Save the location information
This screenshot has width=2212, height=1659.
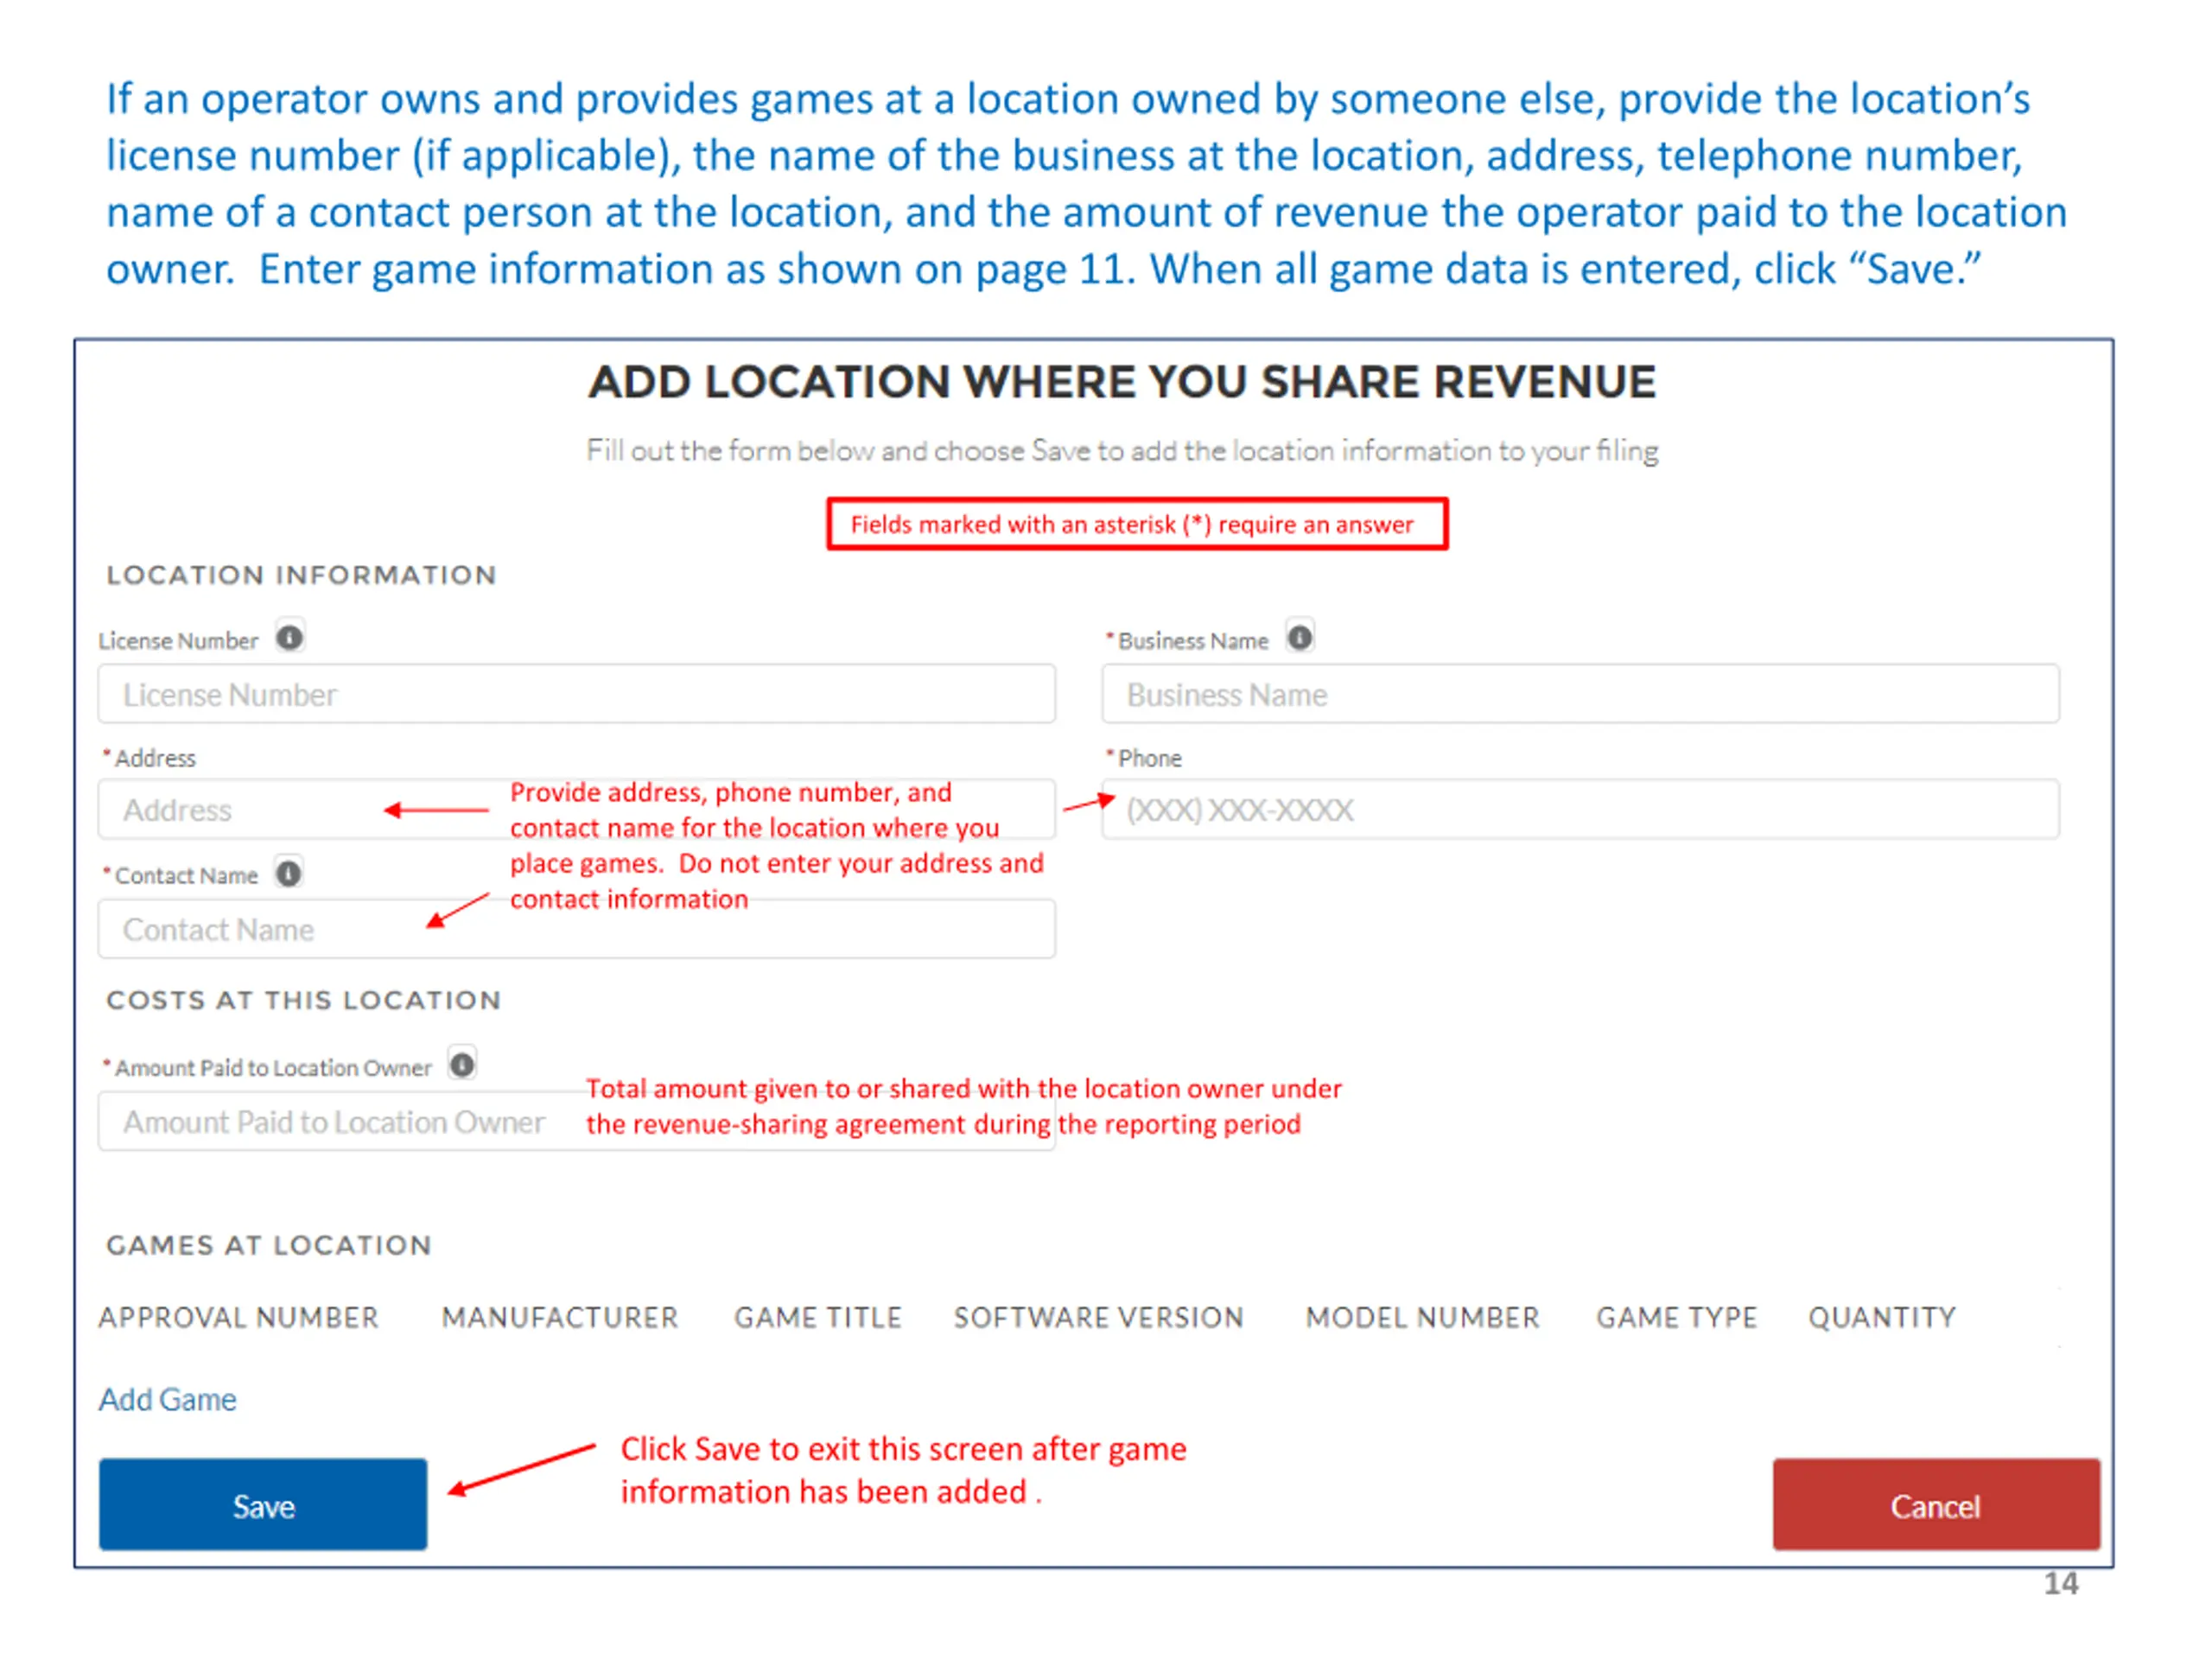[x=263, y=1505]
